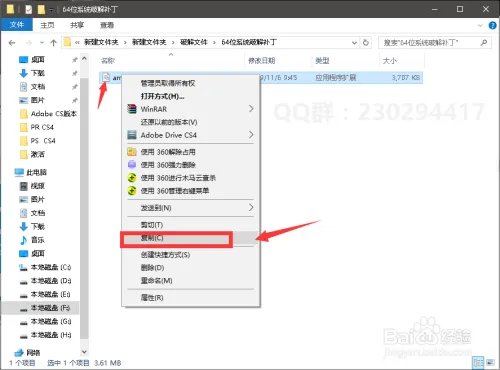Click the sidebar scrollbar up arrow
Image resolution: width=500 pixels, height=370 pixels.
point(84,59)
